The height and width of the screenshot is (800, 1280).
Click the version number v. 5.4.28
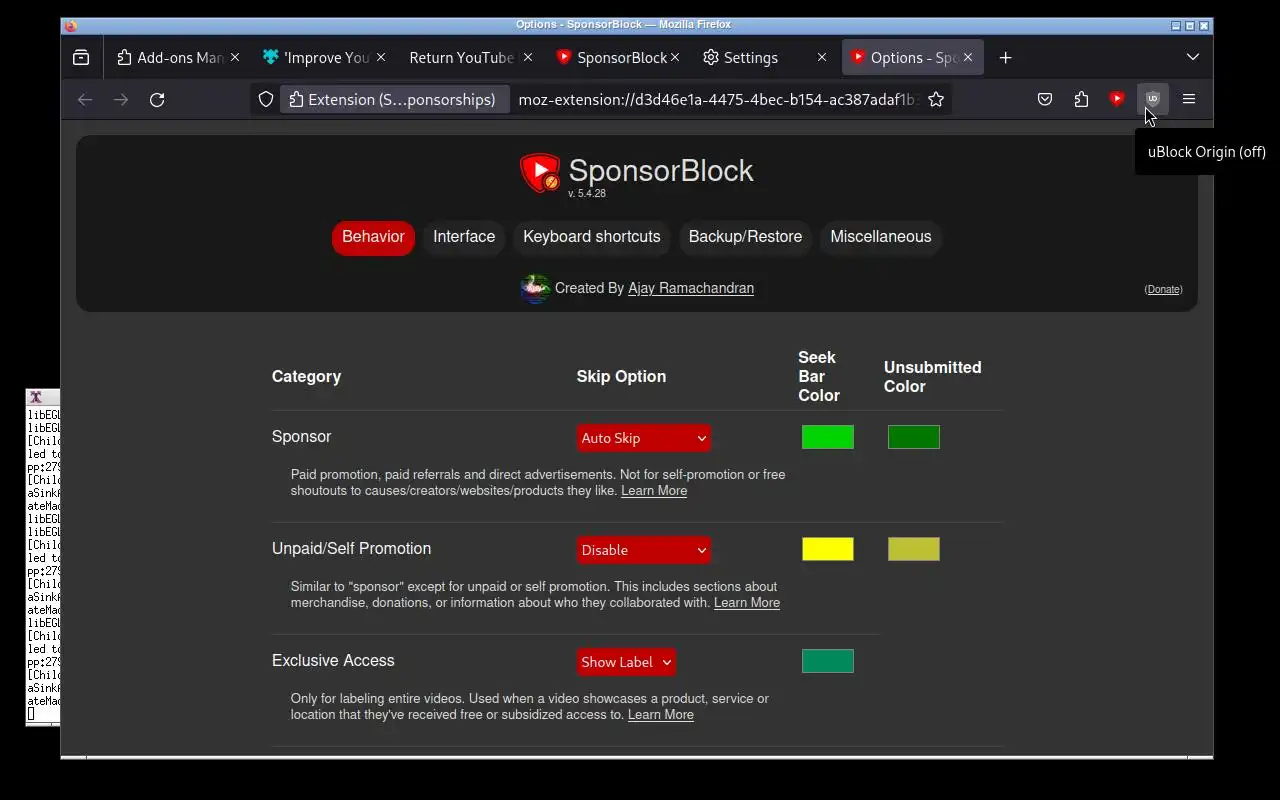click(587, 194)
